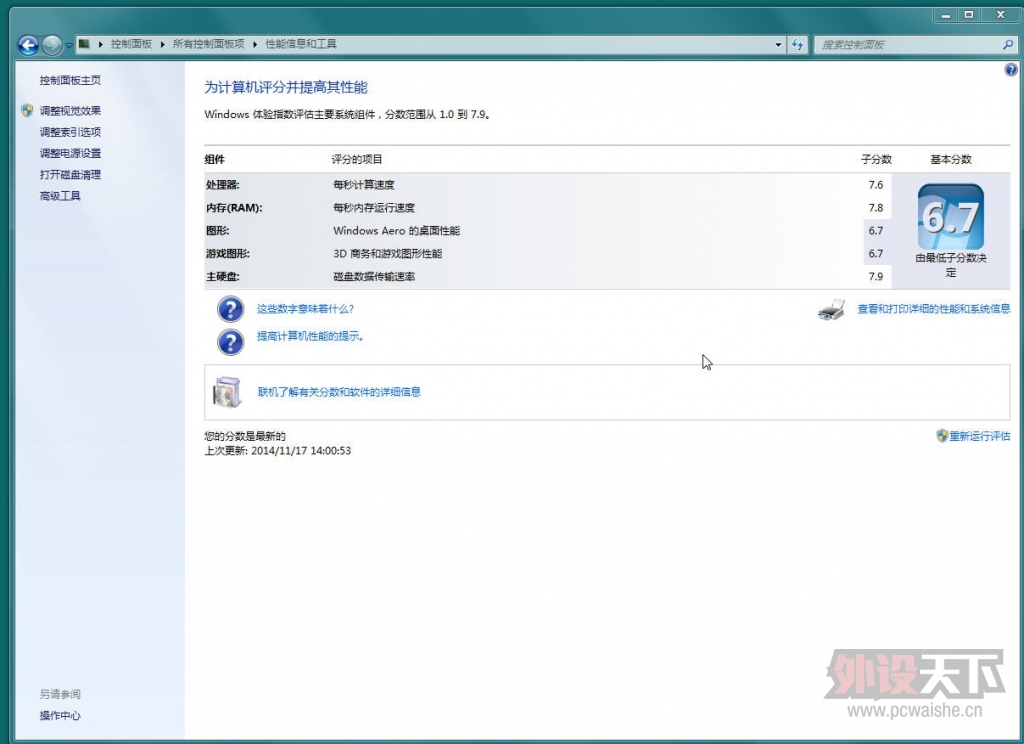The width and height of the screenshot is (1024, 744).
Task: Click the 每秒计算速度 description text
Action: coord(364,185)
